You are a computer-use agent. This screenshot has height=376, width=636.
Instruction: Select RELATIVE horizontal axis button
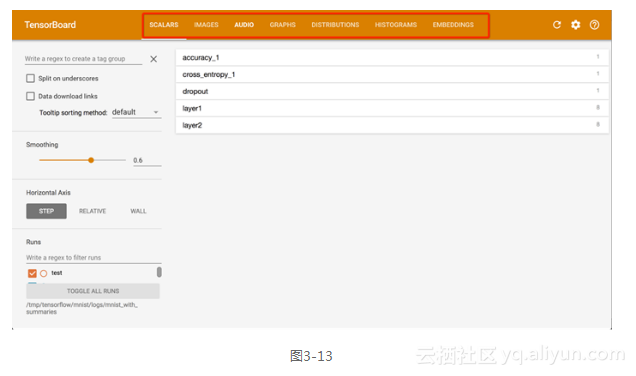92,211
